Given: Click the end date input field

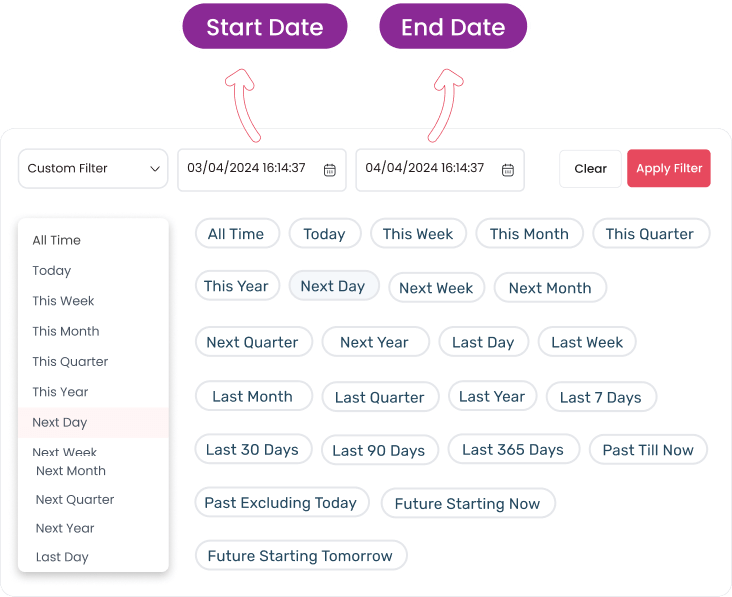Looking at the screenshot, I should (425, 169).
